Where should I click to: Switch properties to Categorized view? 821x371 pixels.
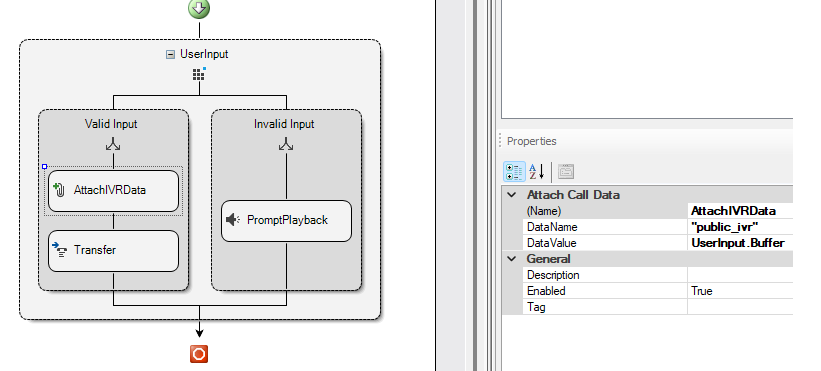point(514,172)
